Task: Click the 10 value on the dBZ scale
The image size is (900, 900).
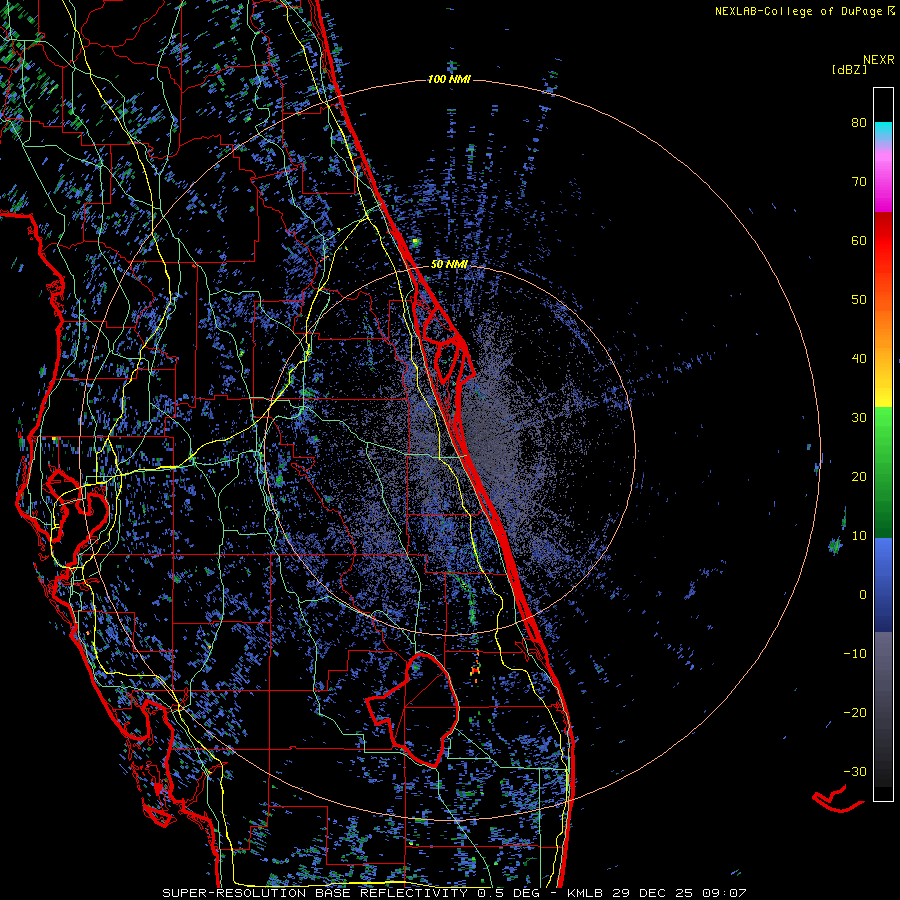Action: [x=859, y=536]
